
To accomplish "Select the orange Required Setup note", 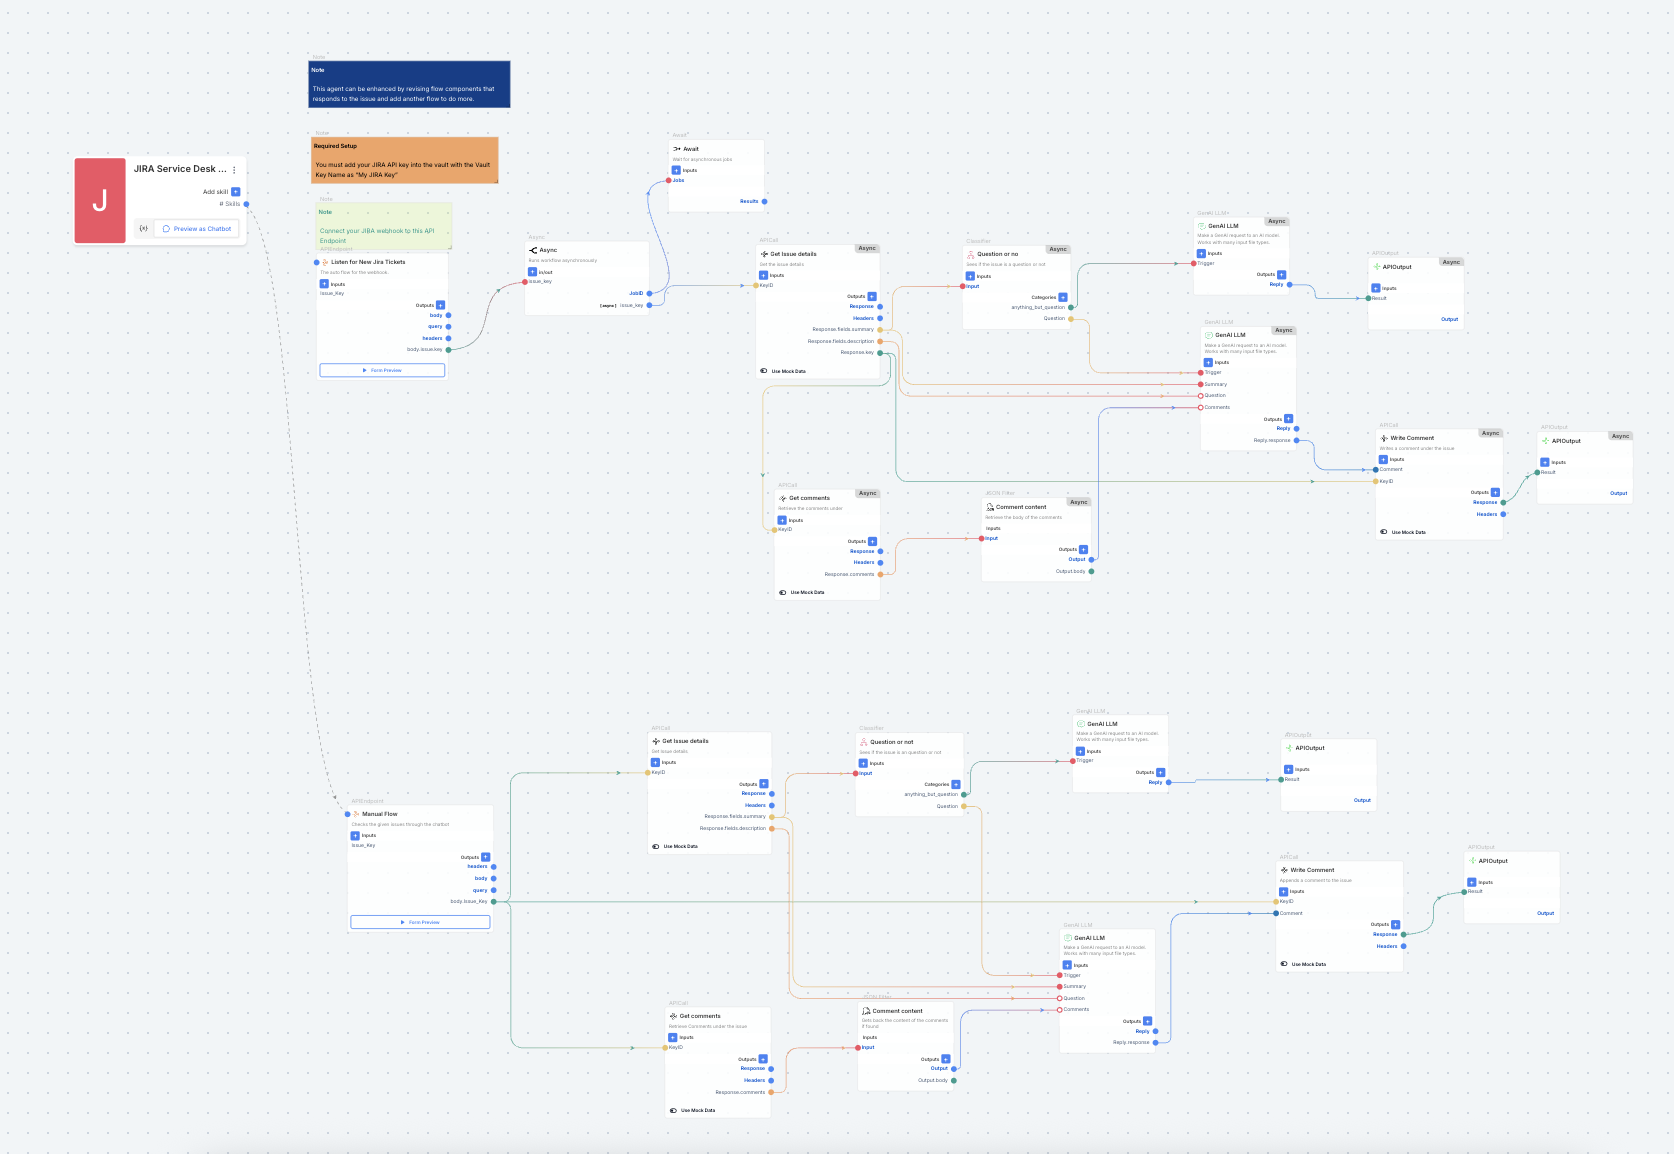I will (404, 160).
